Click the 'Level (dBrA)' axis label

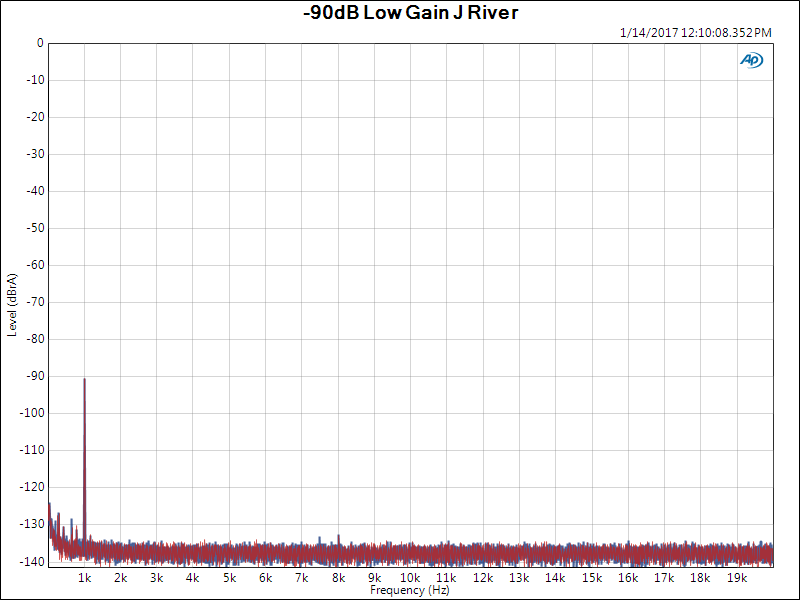[12, 305]
